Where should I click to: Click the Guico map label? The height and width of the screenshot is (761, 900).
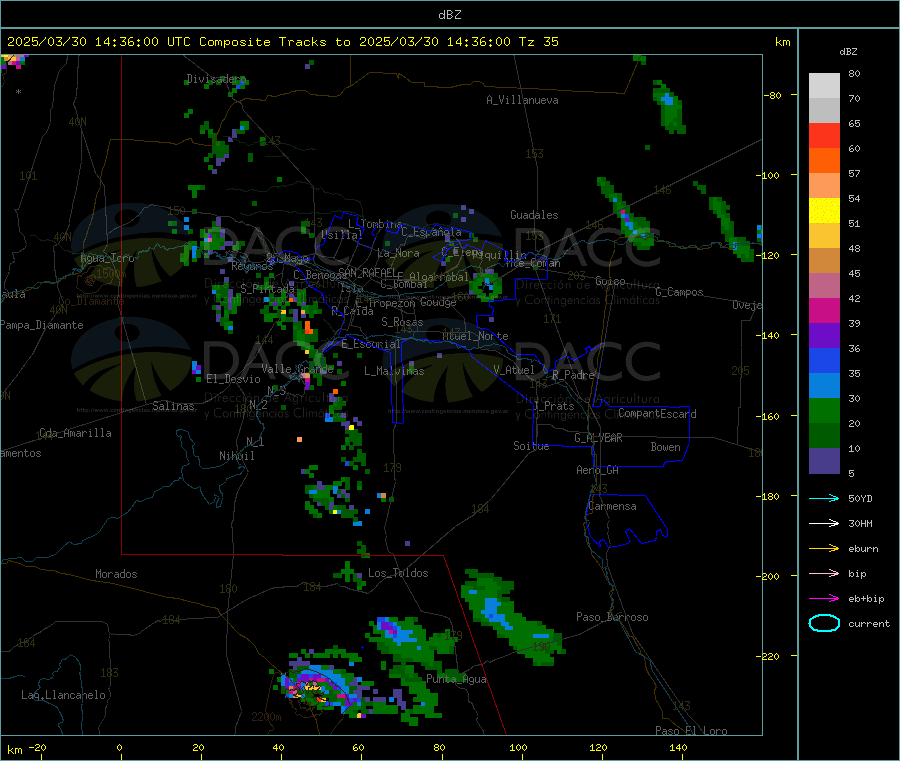tap(610, 281)
